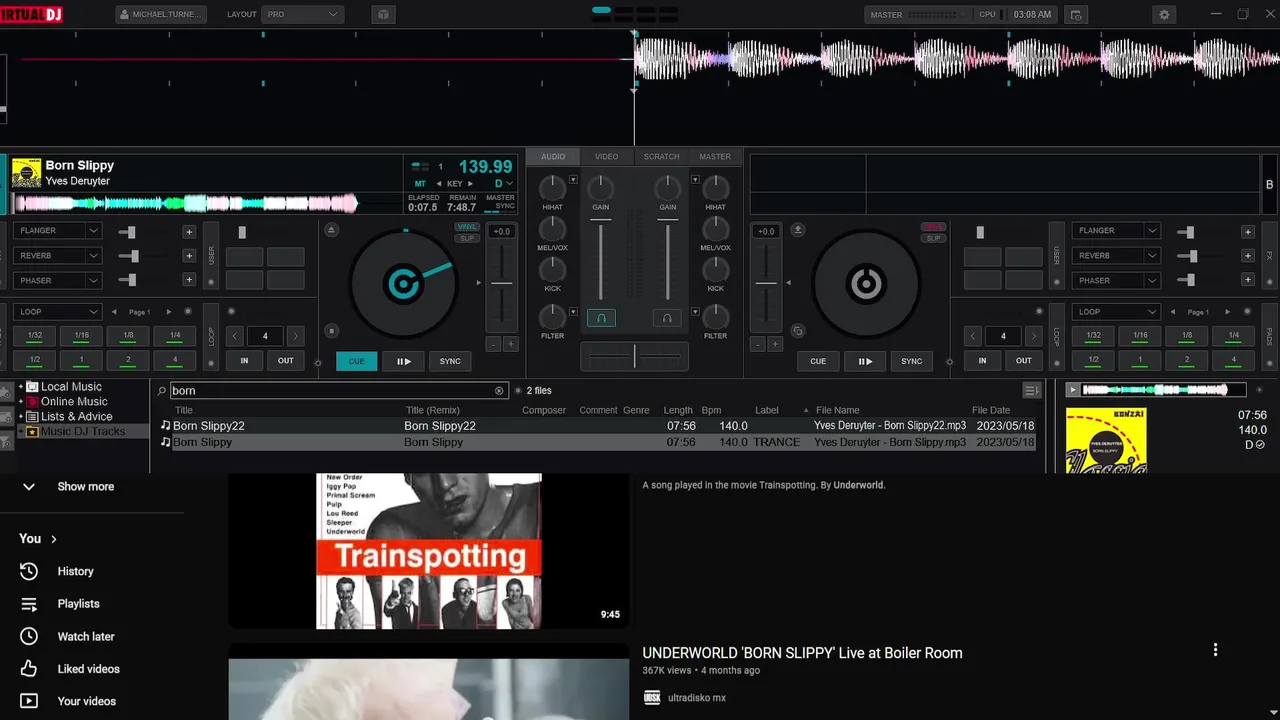Open YouTube Liked videos in sidebar
This screenshot has height=720, width=1280.
point(88,669)
